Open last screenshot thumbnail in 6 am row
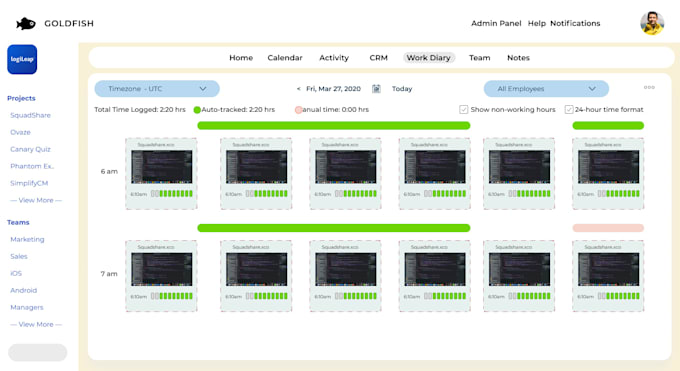Screen dimensions: 680x371 608,167
